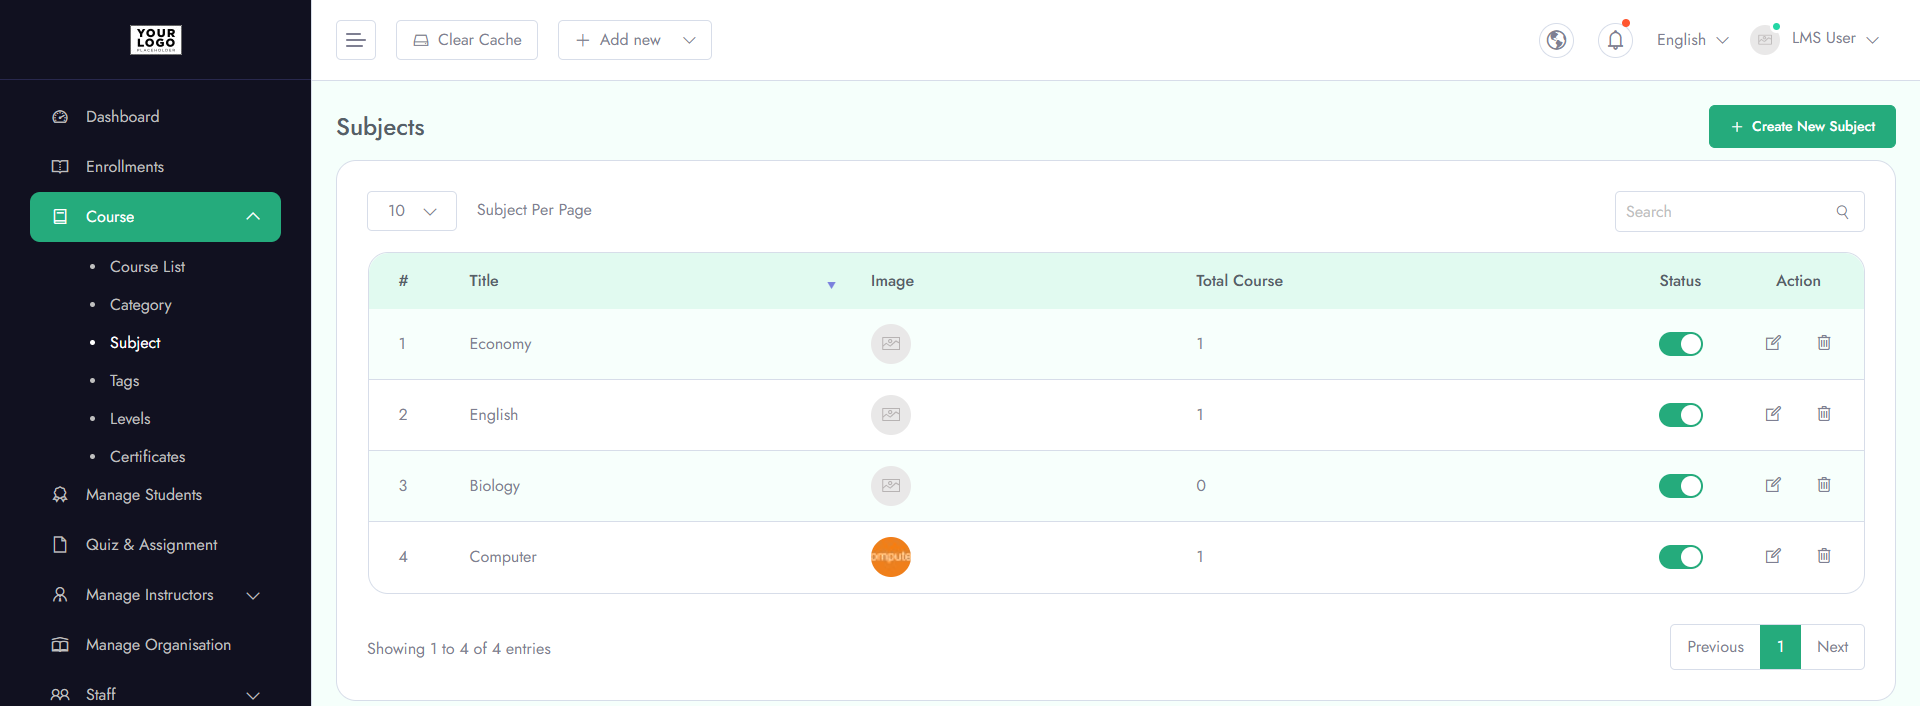1920x706 pixels.
Task: Click the Title column sort arrow
Action: (x=831, y=285)
